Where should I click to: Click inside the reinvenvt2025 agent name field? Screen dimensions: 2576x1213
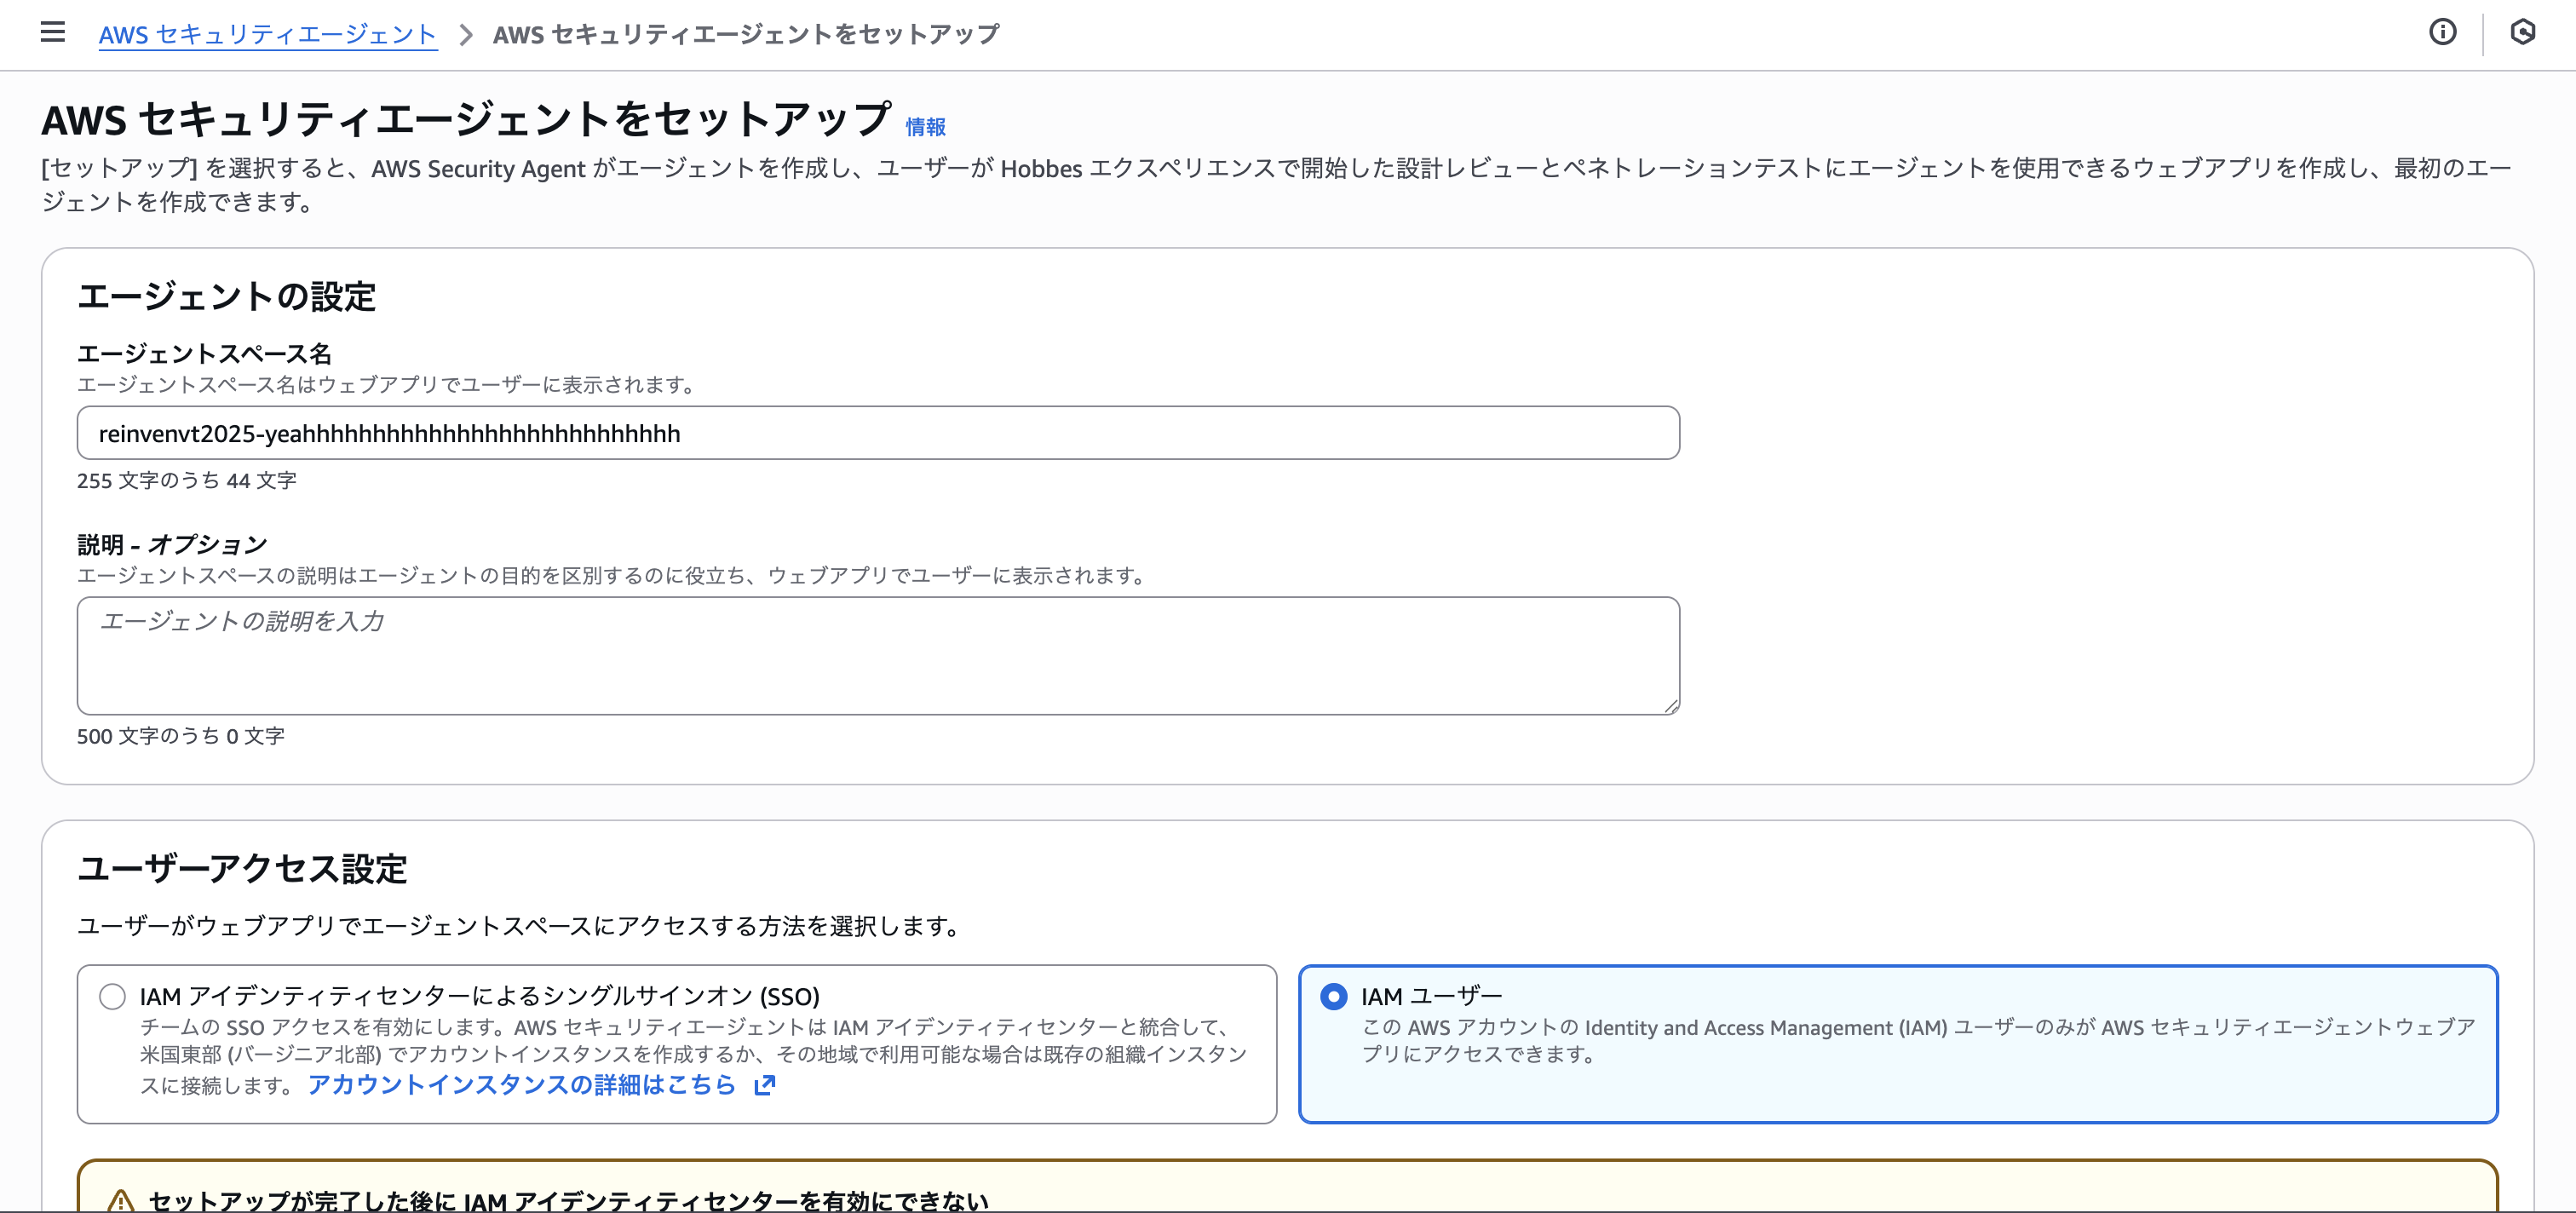[x=877, y=433]
